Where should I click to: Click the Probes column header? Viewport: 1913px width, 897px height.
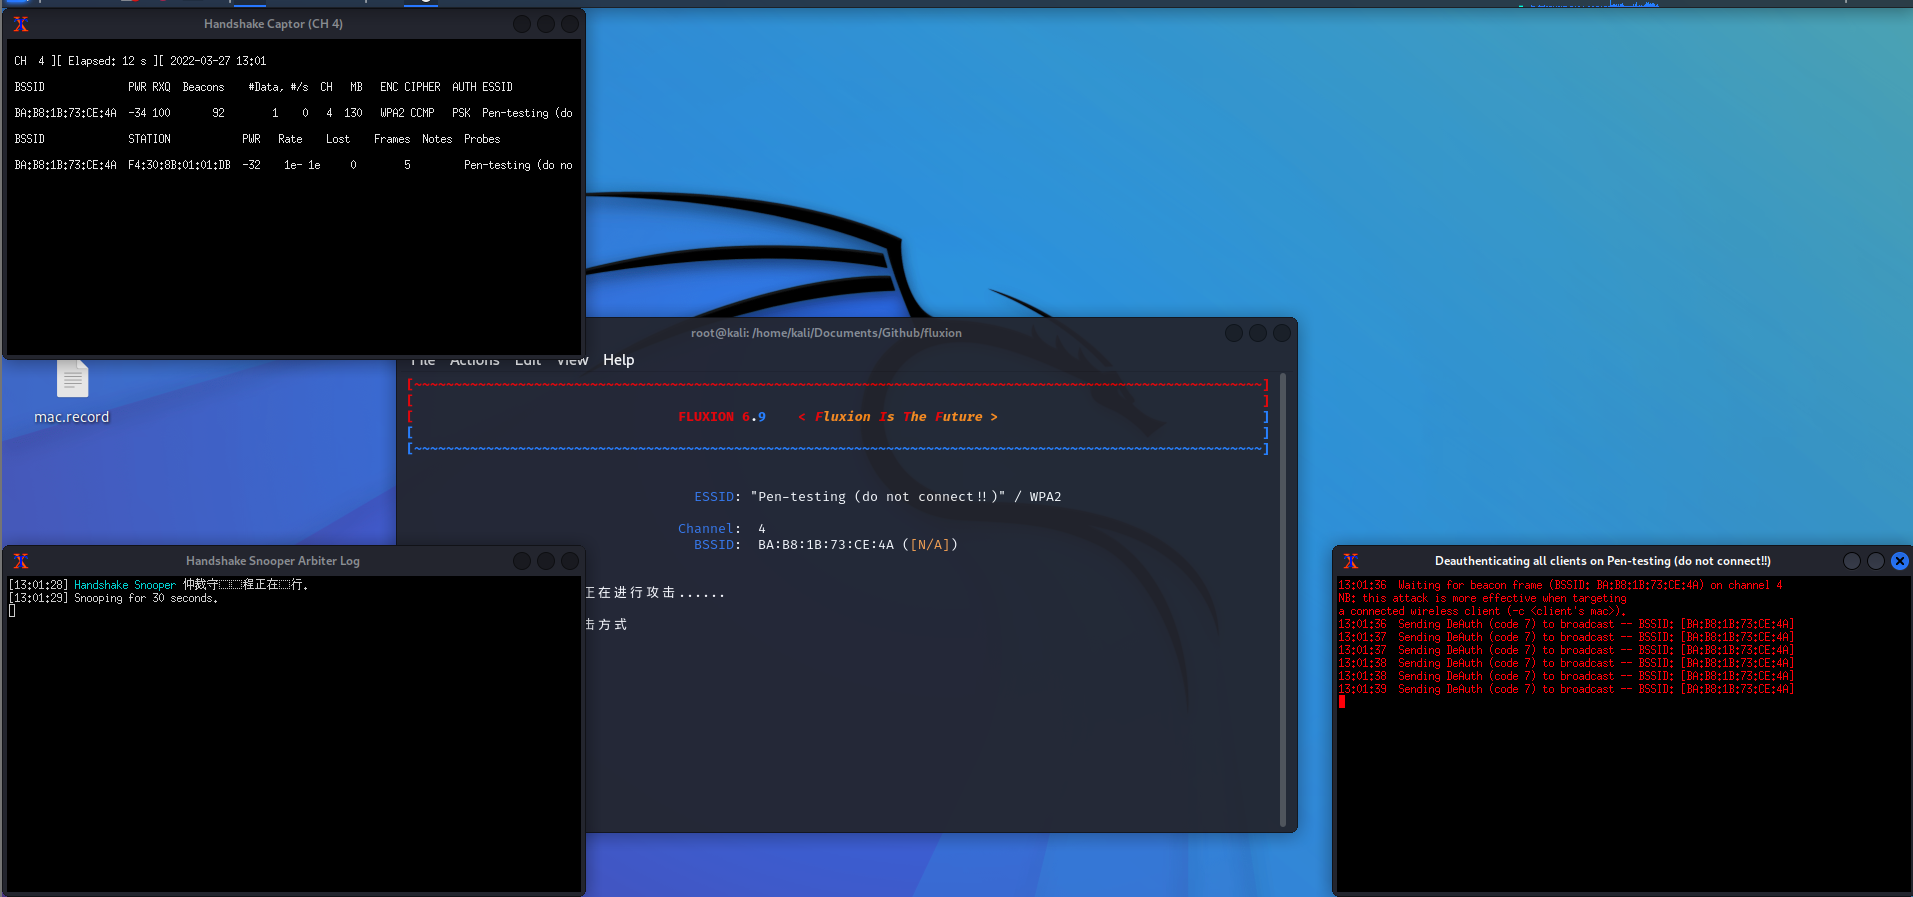point(482,139)
